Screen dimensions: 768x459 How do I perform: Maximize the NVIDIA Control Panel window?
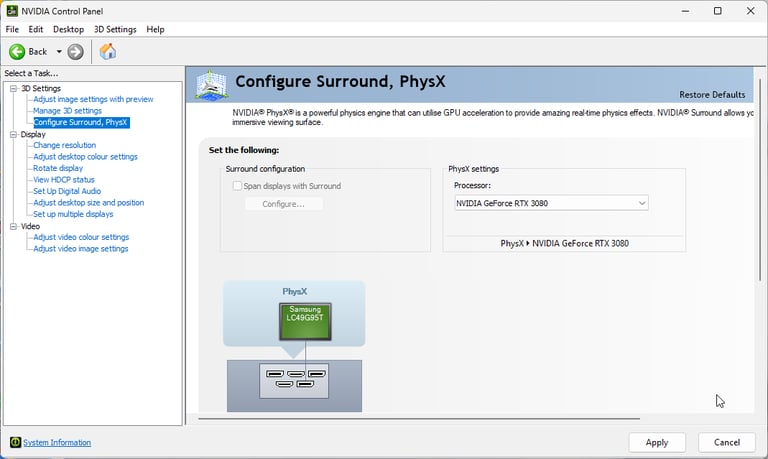(718, 11)
